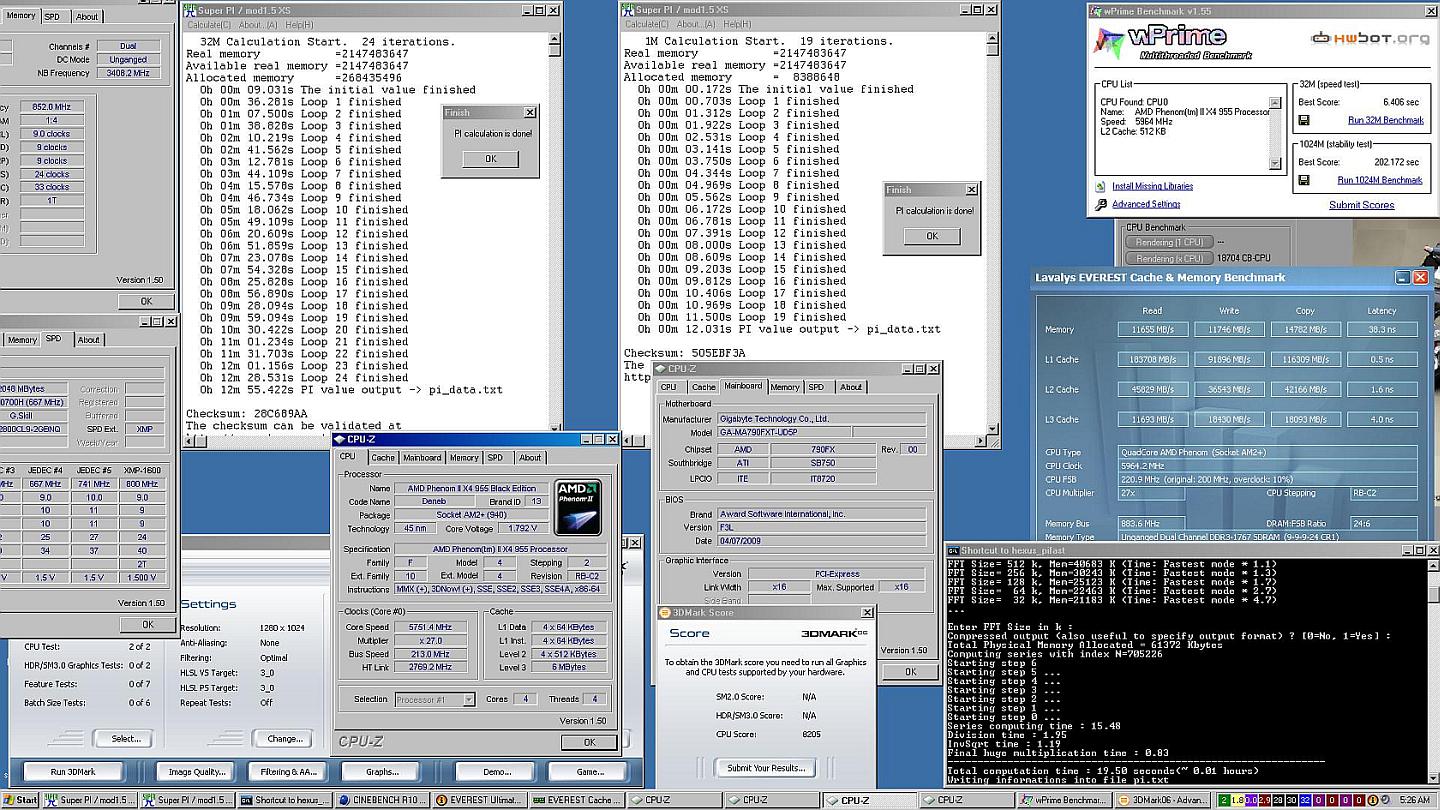Image resolution: width=1440 pixels, height=810 pixels.
Task: Click the Submit Scores link in wPrime
Action: pos(1361,205)
